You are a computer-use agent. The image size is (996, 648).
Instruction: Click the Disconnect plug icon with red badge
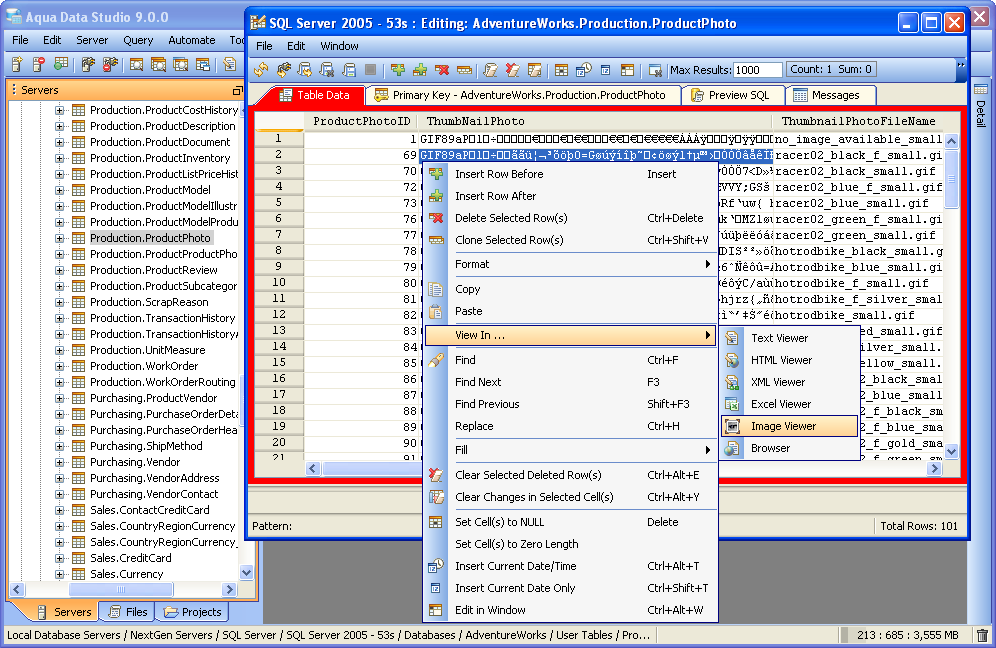pyautogui.click(x=110, y=64)
